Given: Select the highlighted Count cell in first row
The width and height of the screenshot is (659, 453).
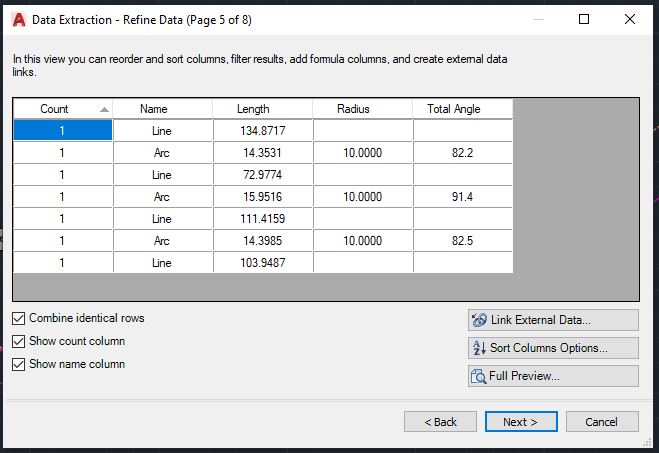Looking at the screenshot, I should point(62,130).
